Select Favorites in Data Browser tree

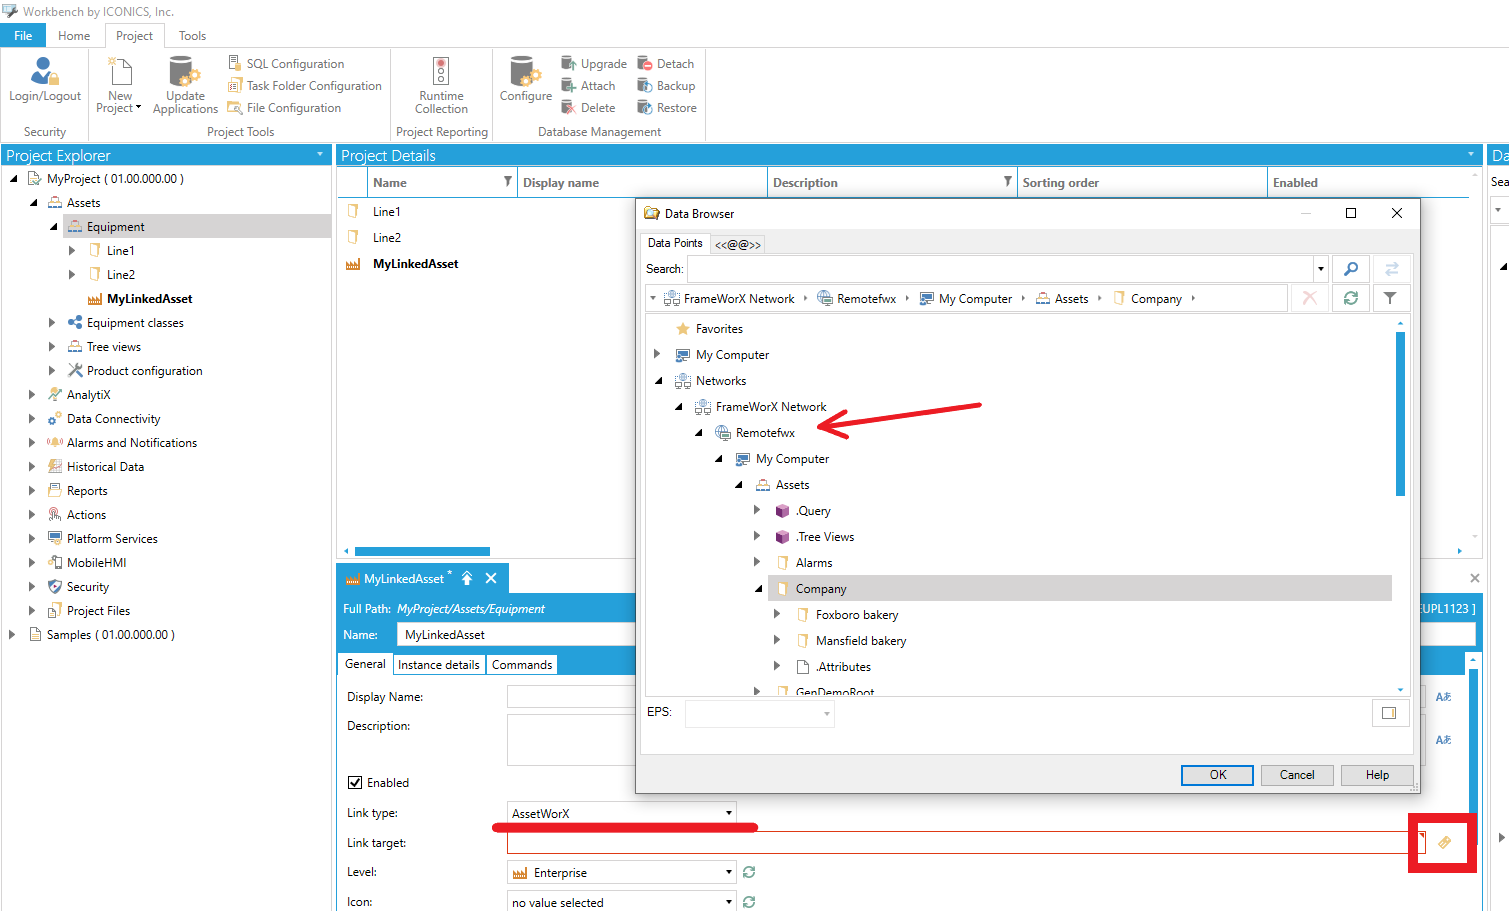coord(719,329)
